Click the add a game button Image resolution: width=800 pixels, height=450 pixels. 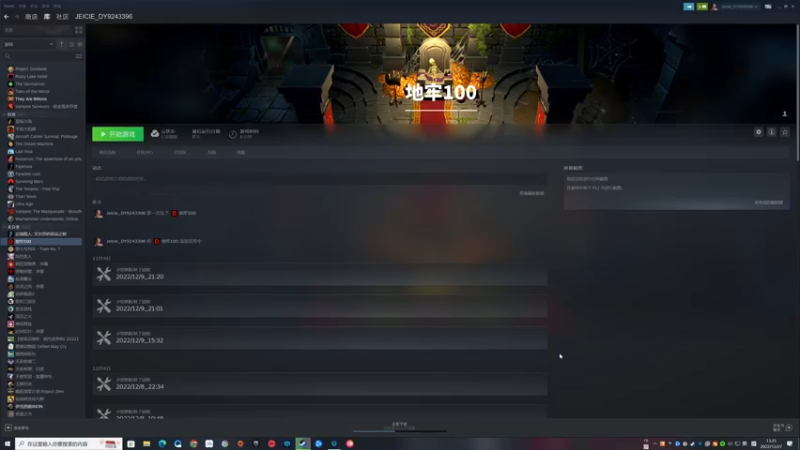17,428
